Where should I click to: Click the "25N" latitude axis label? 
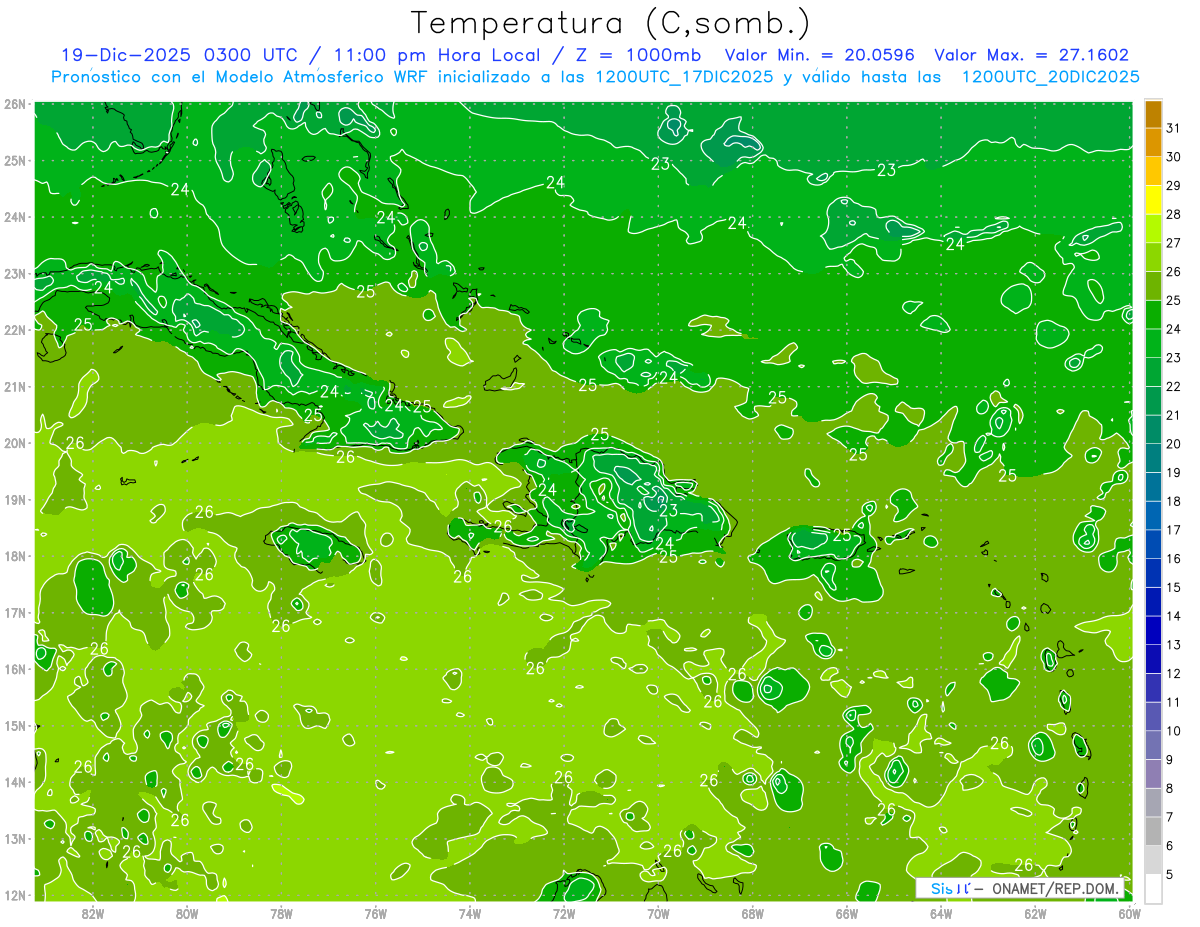tap(15, 160)
